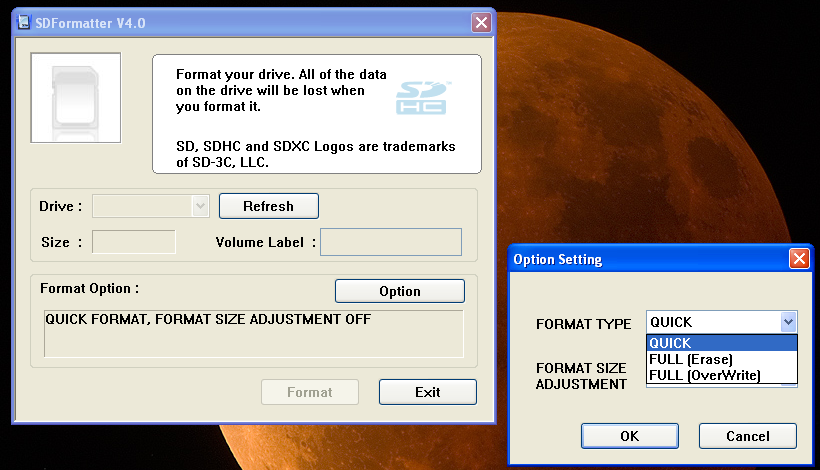820x470 pixels.
Task: Cancel the Option Setting dialog
Action: [x=748, y=436]
